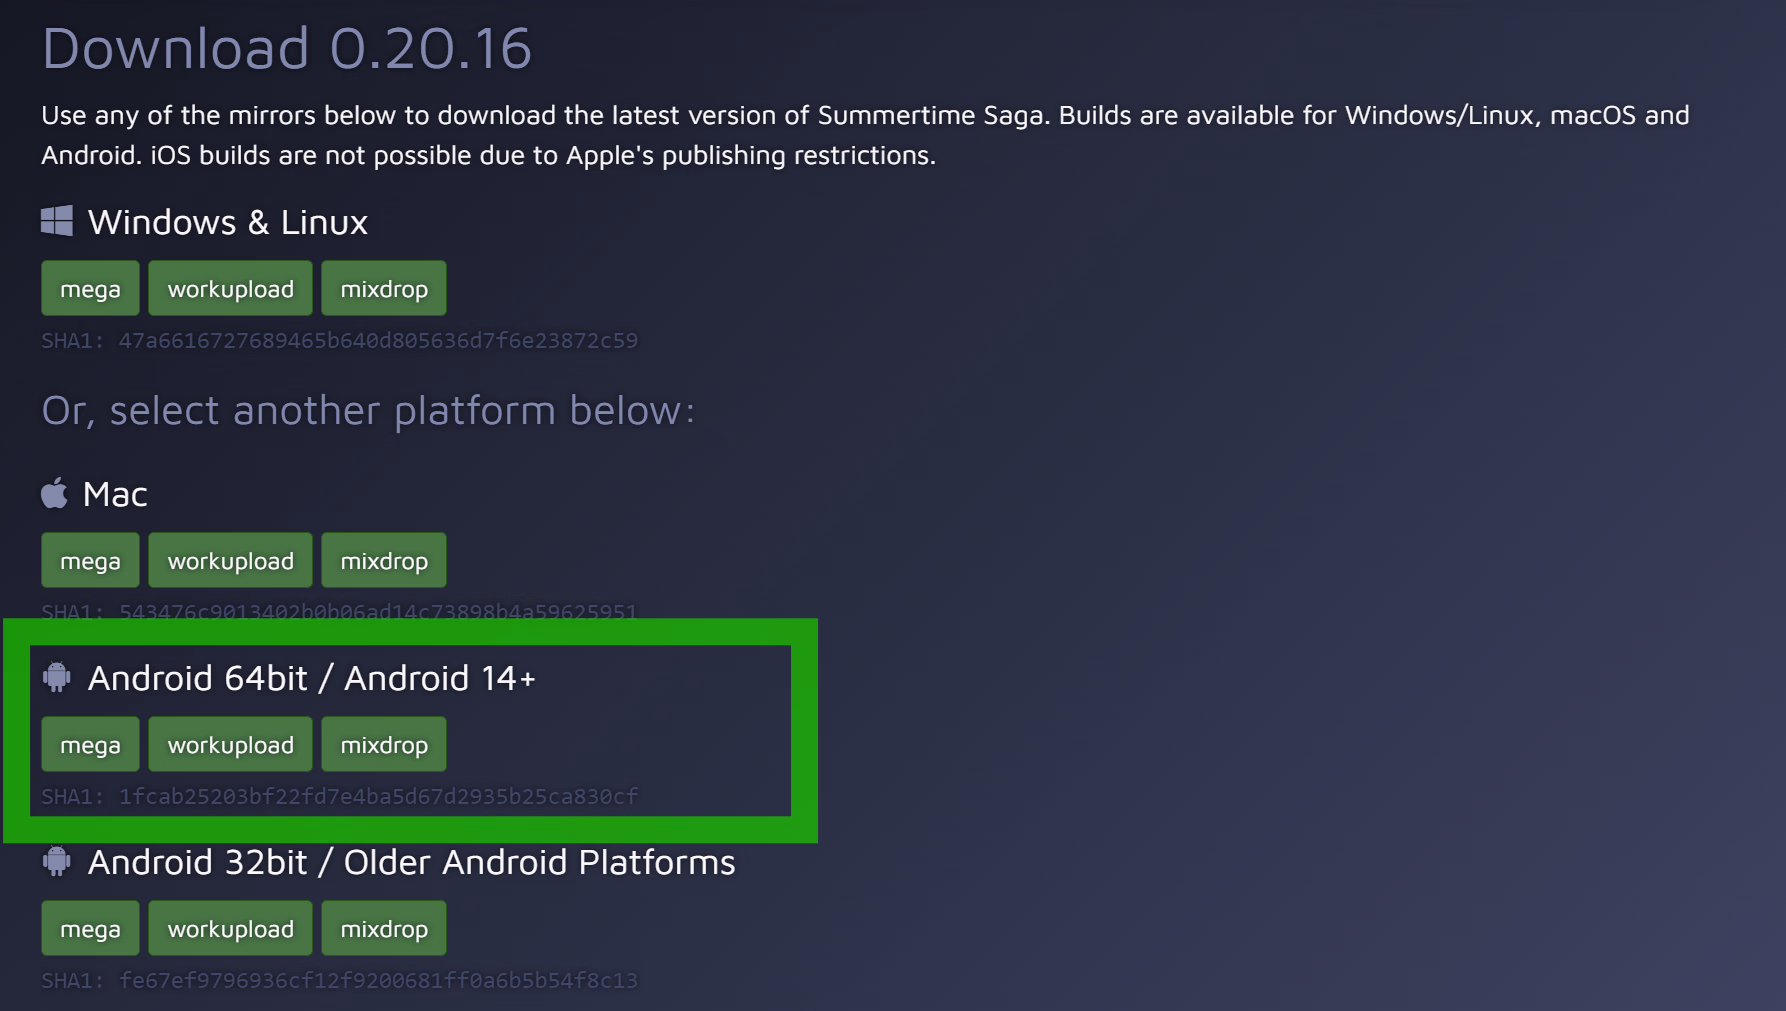Viewport: 1786px width, 1011px height.
Task: Click the Android 32bit robot icon
Action: pyautogui.click(x=57, y=861)
